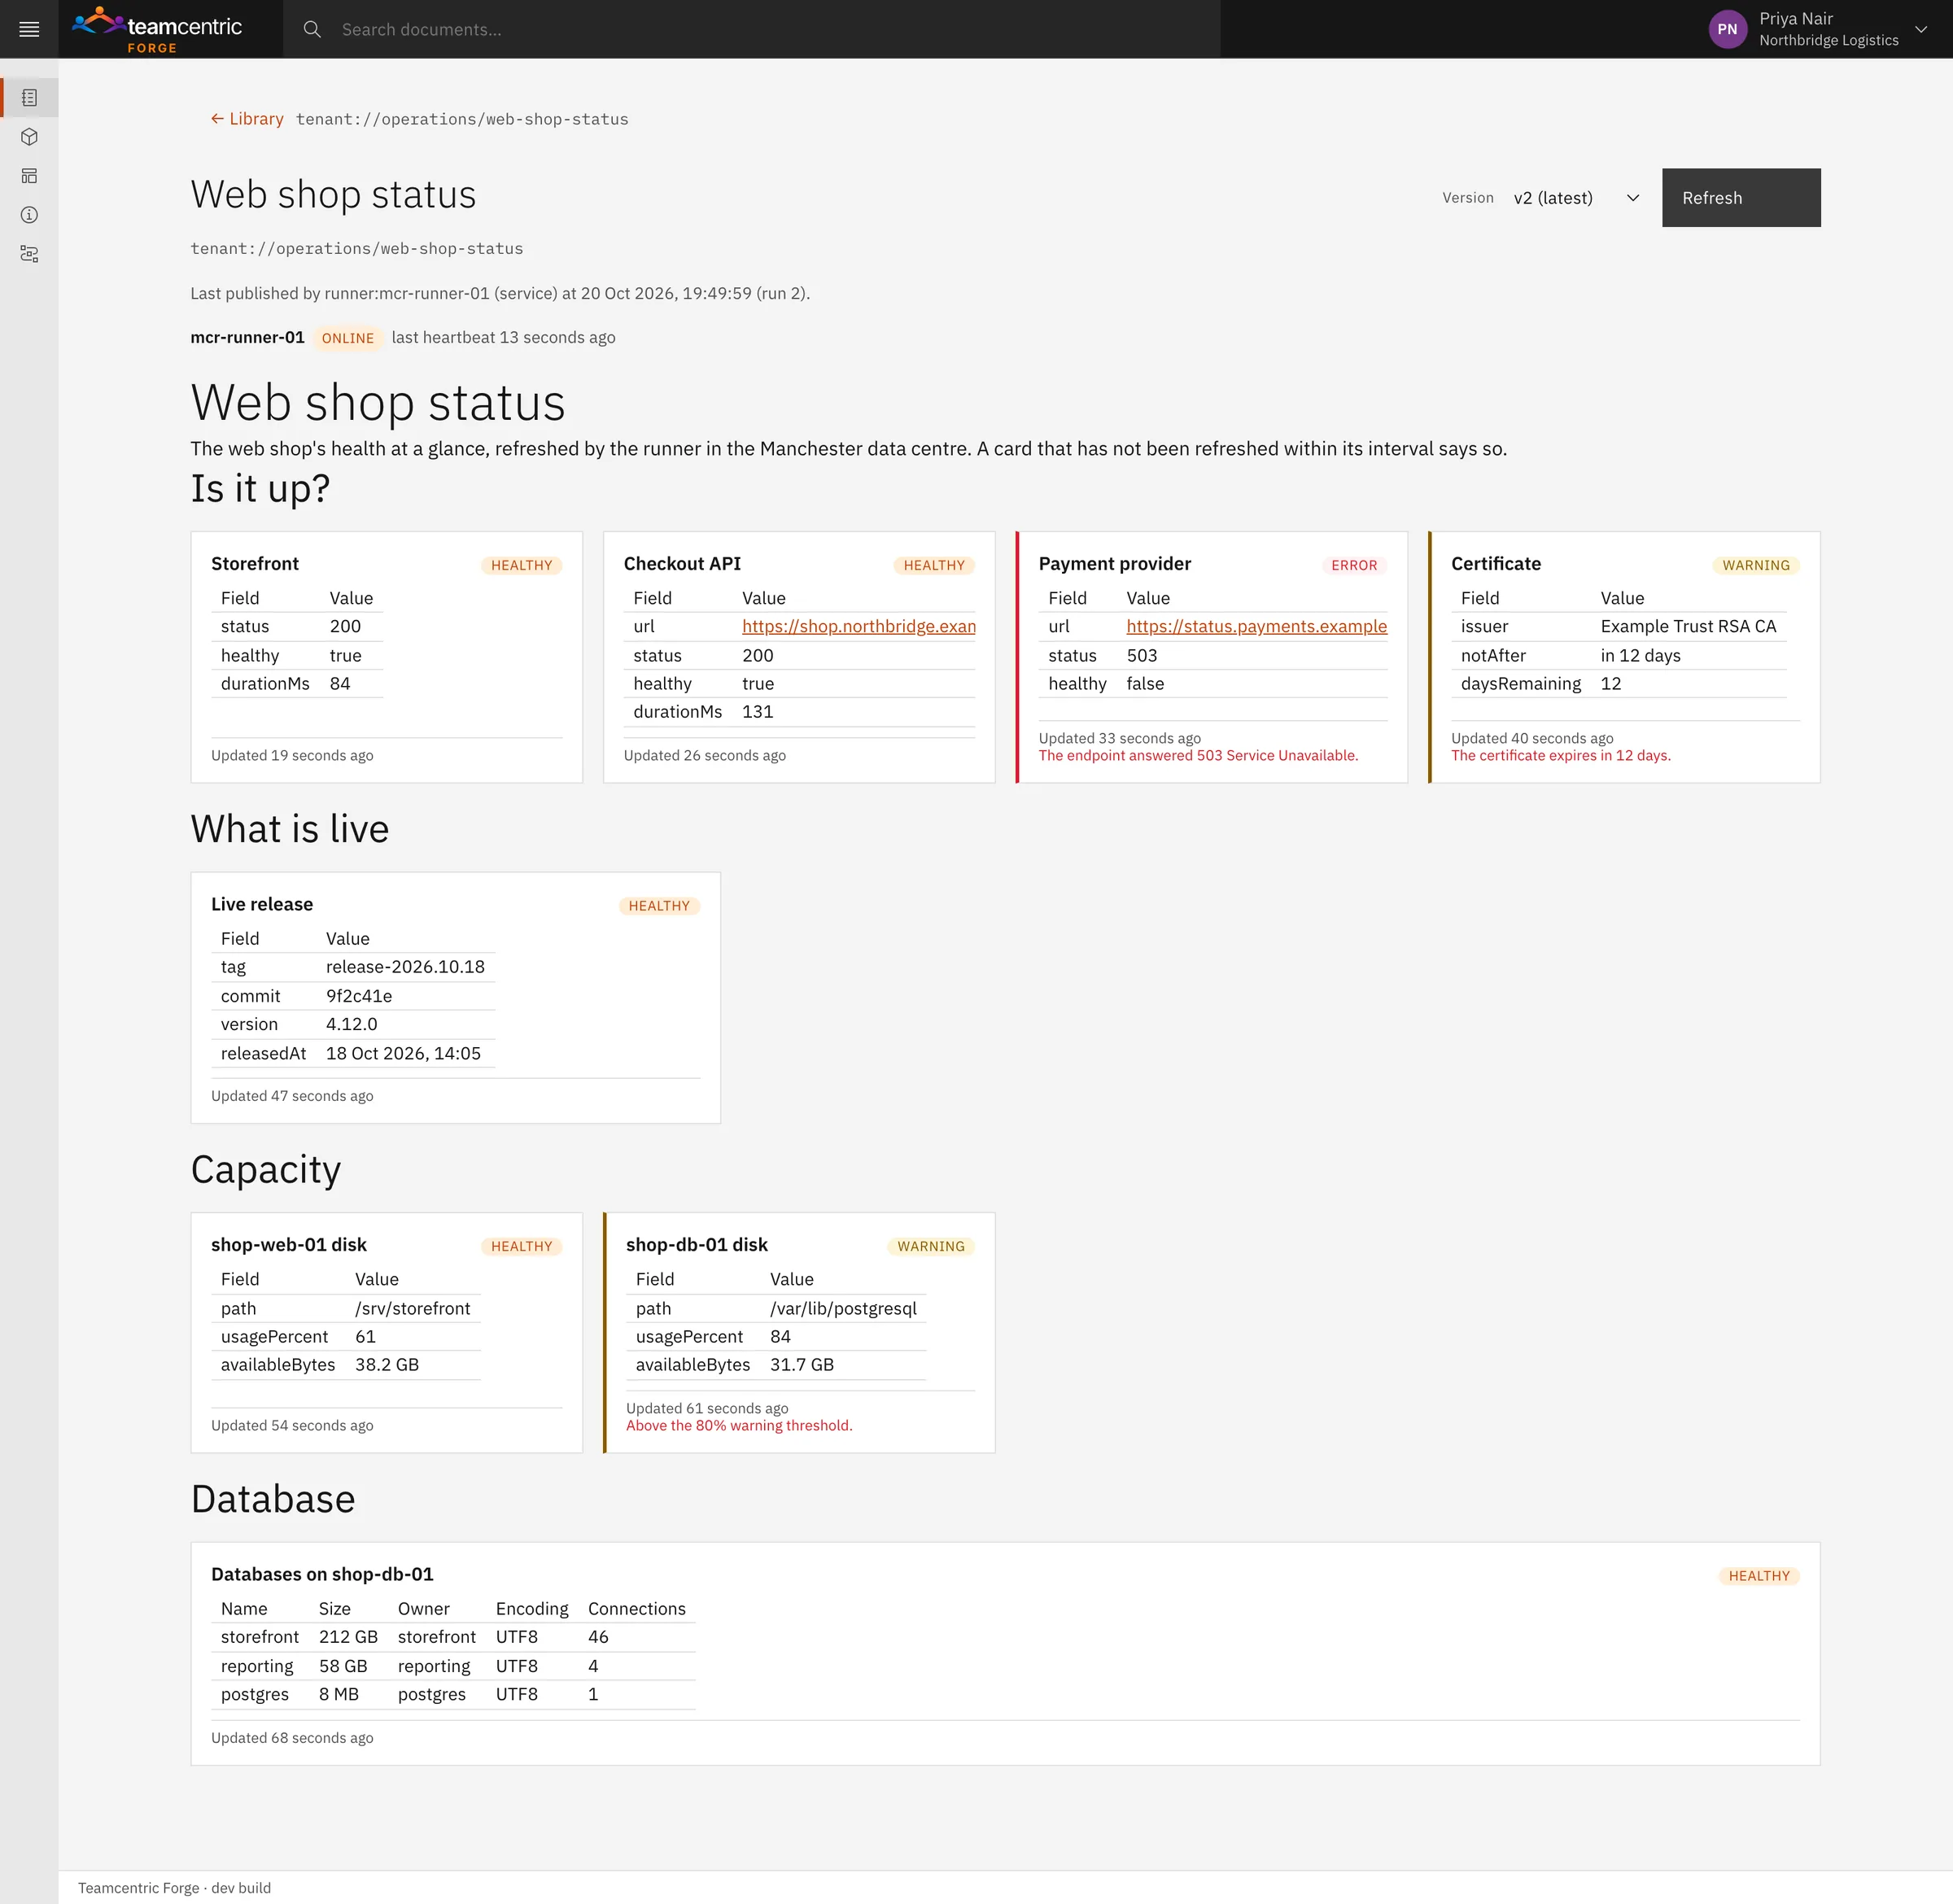Viewport: 1953px width, 1904px height.
Task: Click the 'Above the 80% warning threshold' message
Action: click(739, 1426)
